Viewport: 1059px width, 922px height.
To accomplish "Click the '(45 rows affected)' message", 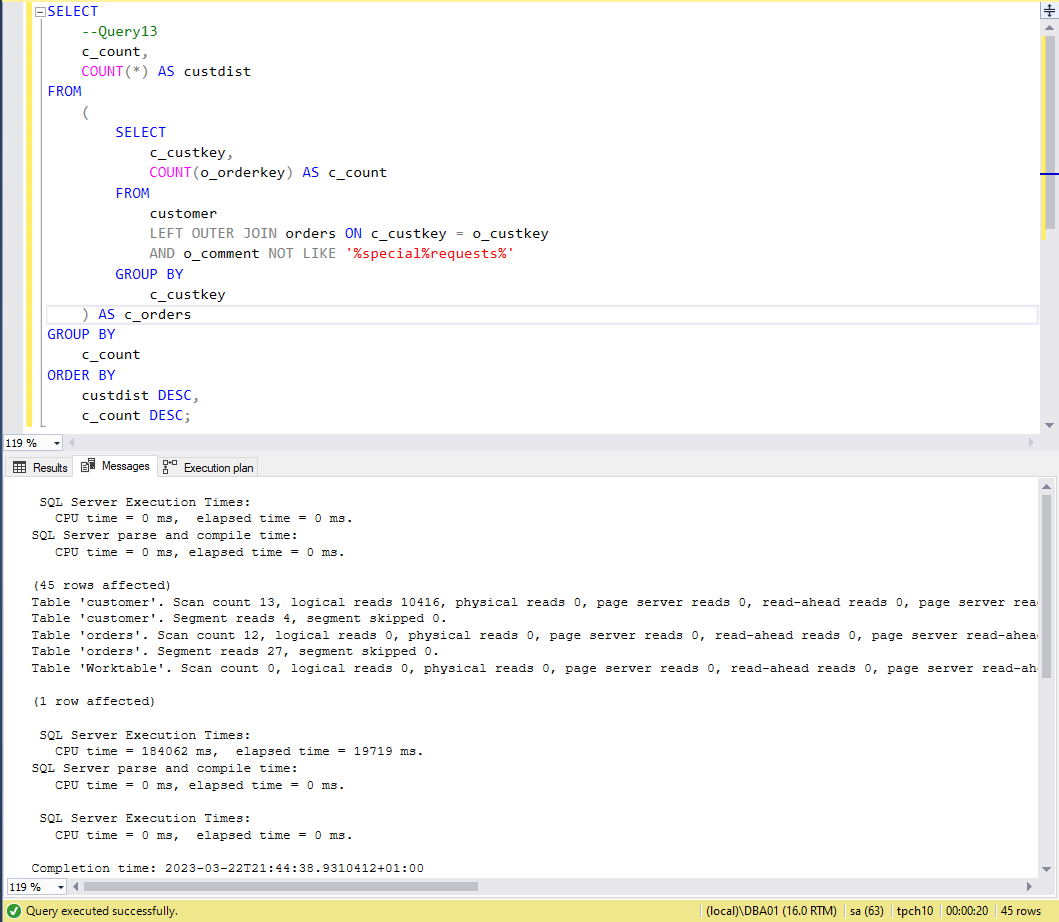I will tap(102, 586).
